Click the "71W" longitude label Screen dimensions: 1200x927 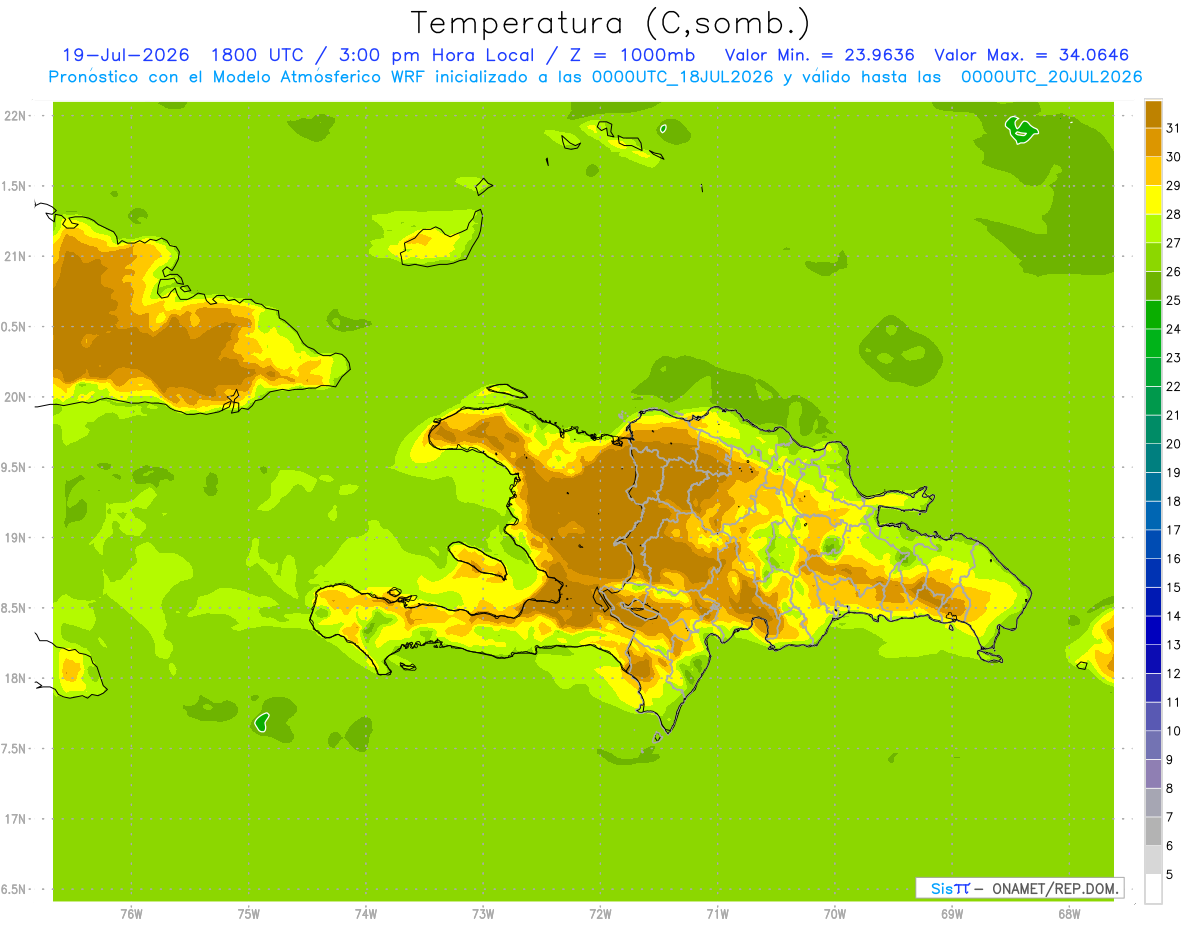[x=717, y=913]
